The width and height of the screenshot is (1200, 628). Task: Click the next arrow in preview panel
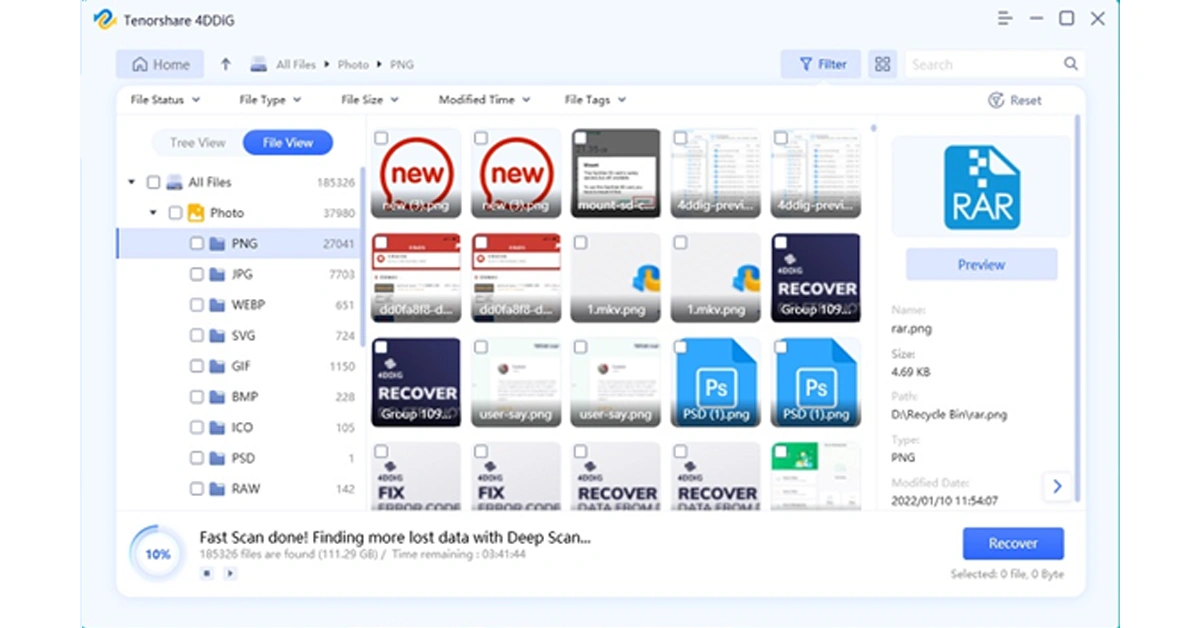[1057, 487]
